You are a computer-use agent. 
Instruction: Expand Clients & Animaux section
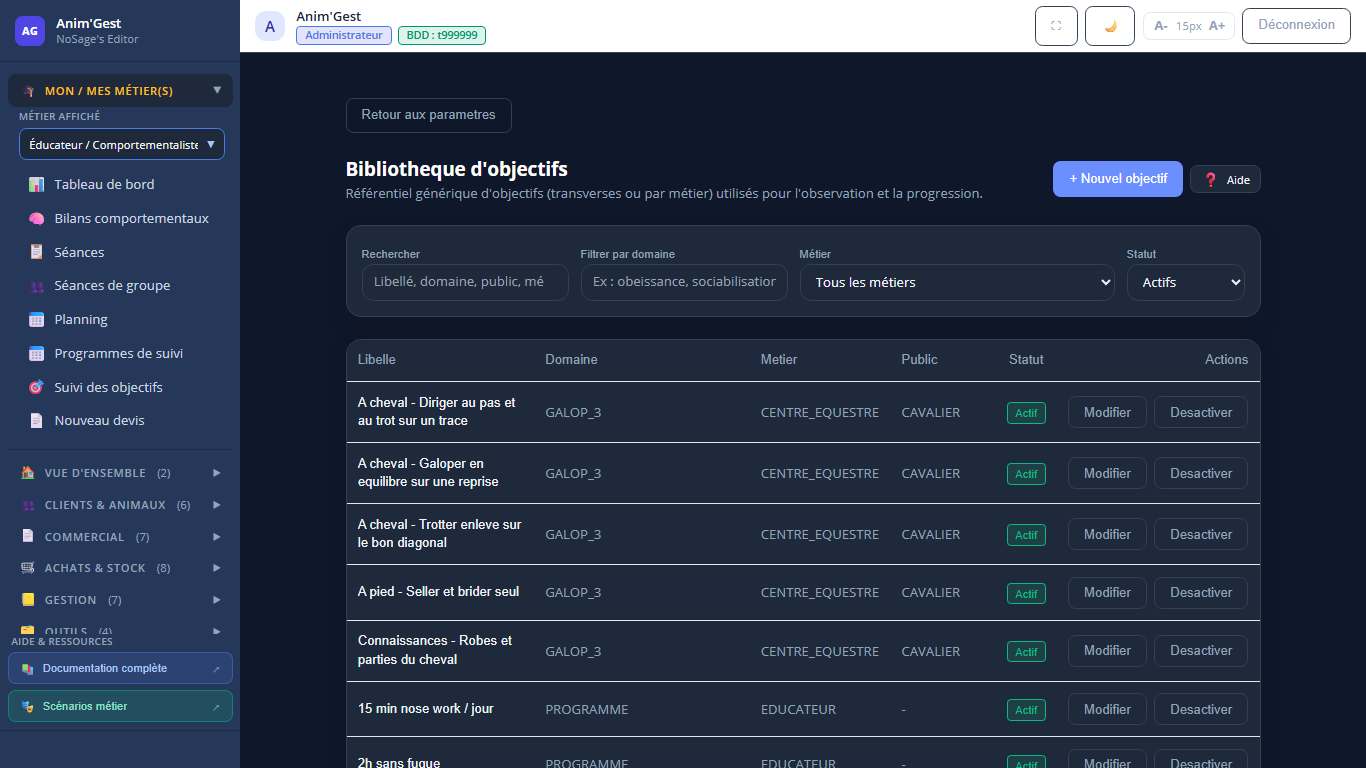[120, 505]
